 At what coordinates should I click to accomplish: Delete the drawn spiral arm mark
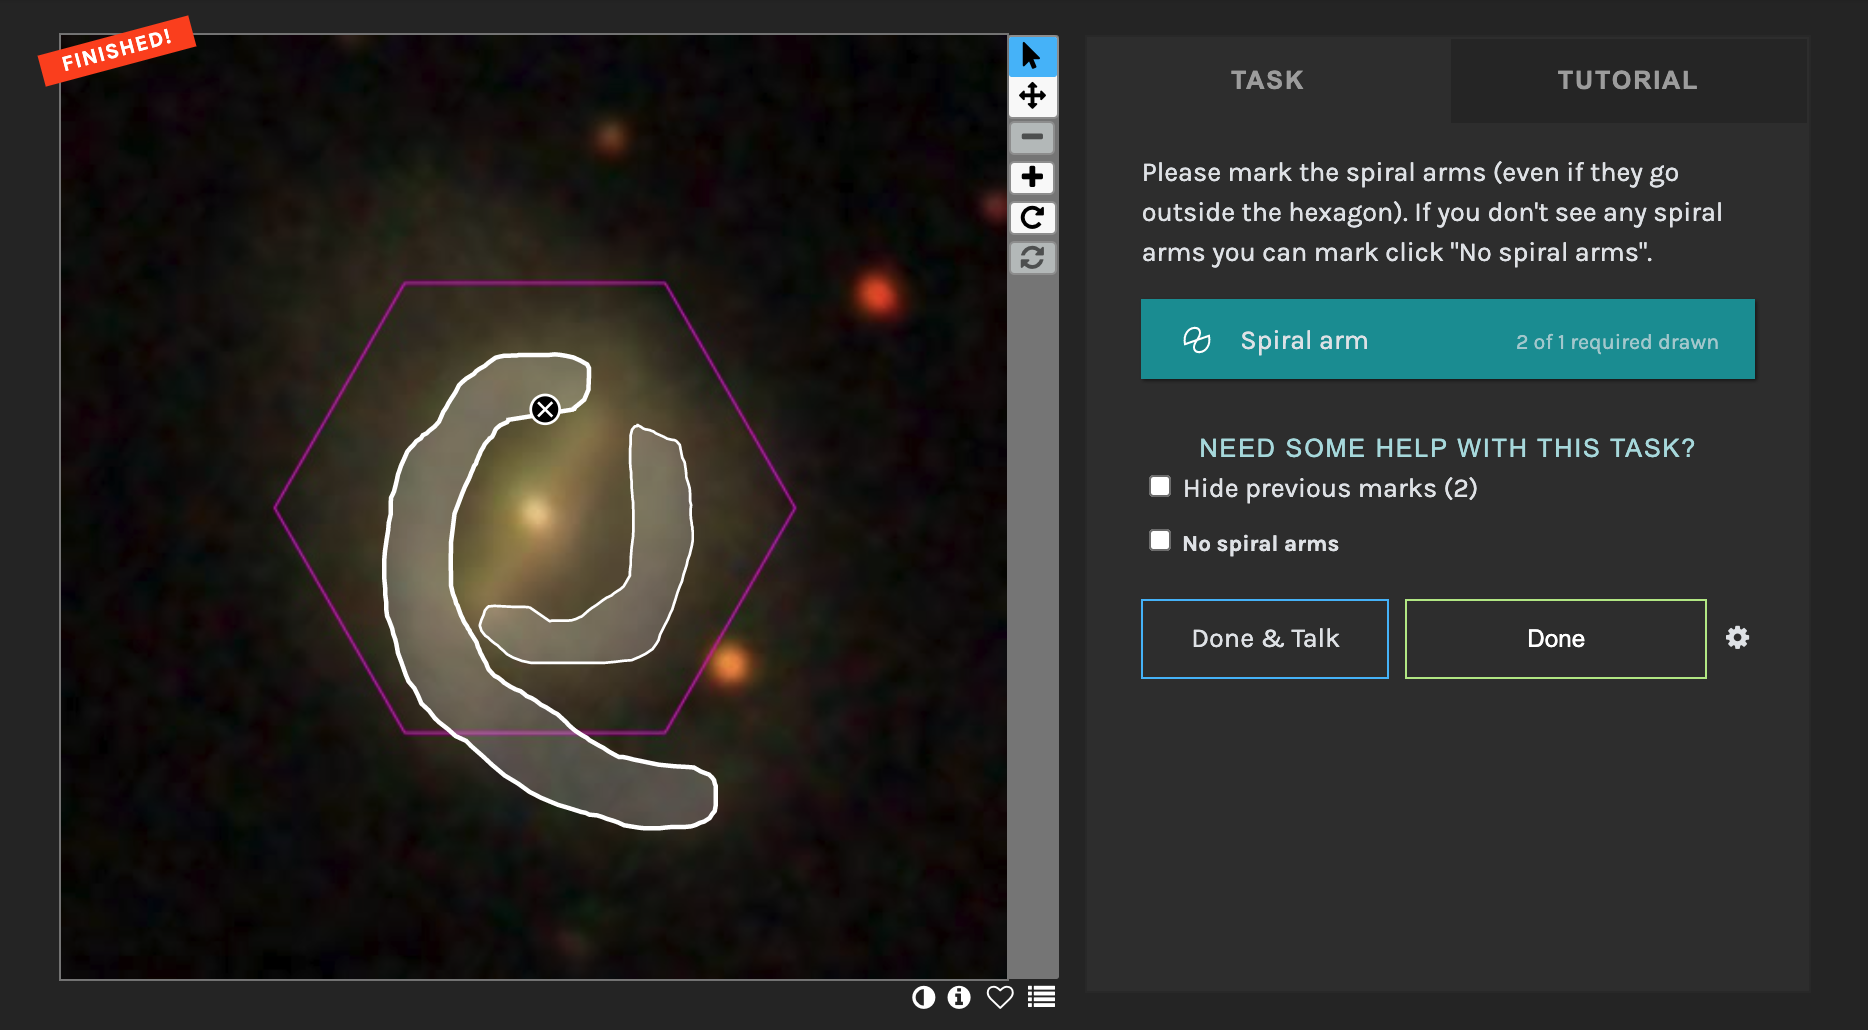click(x=545, y=409)
